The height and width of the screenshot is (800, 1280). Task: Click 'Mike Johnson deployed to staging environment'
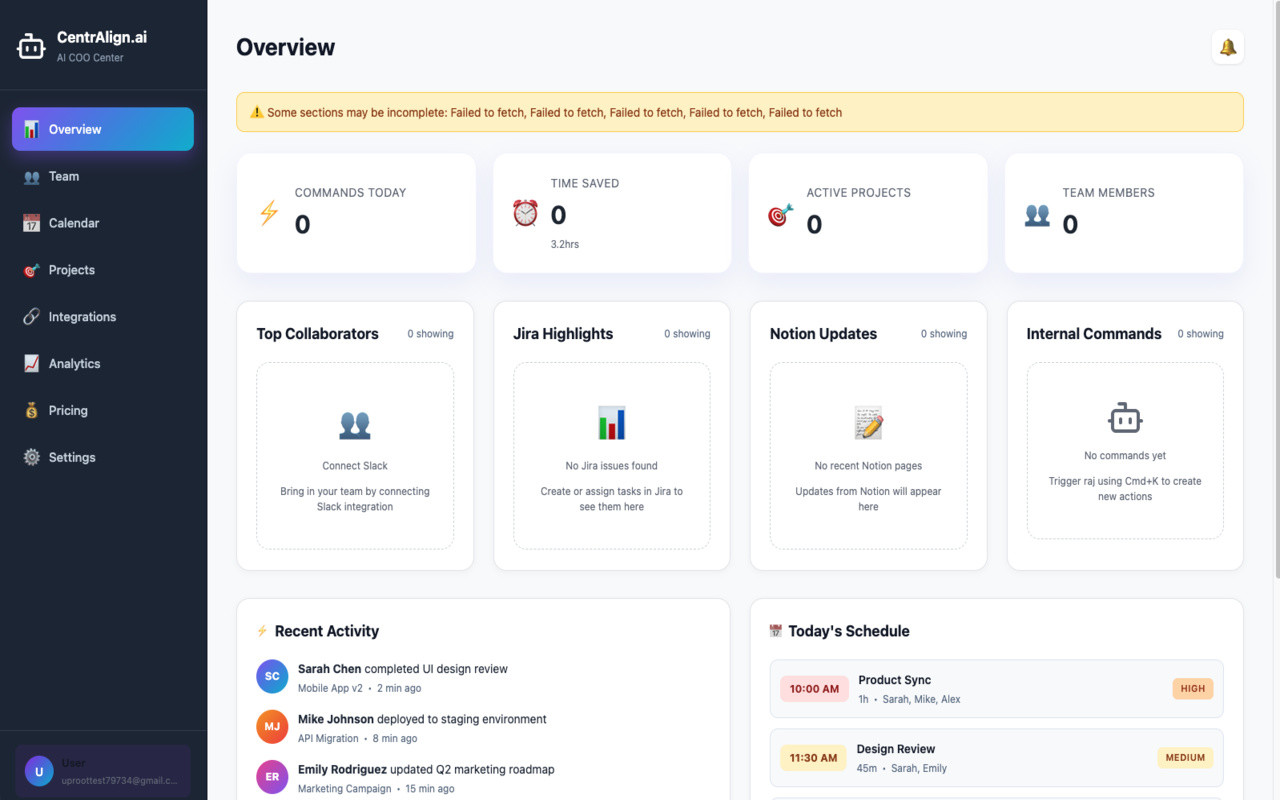pyautogui.click(x=422, y=719)
